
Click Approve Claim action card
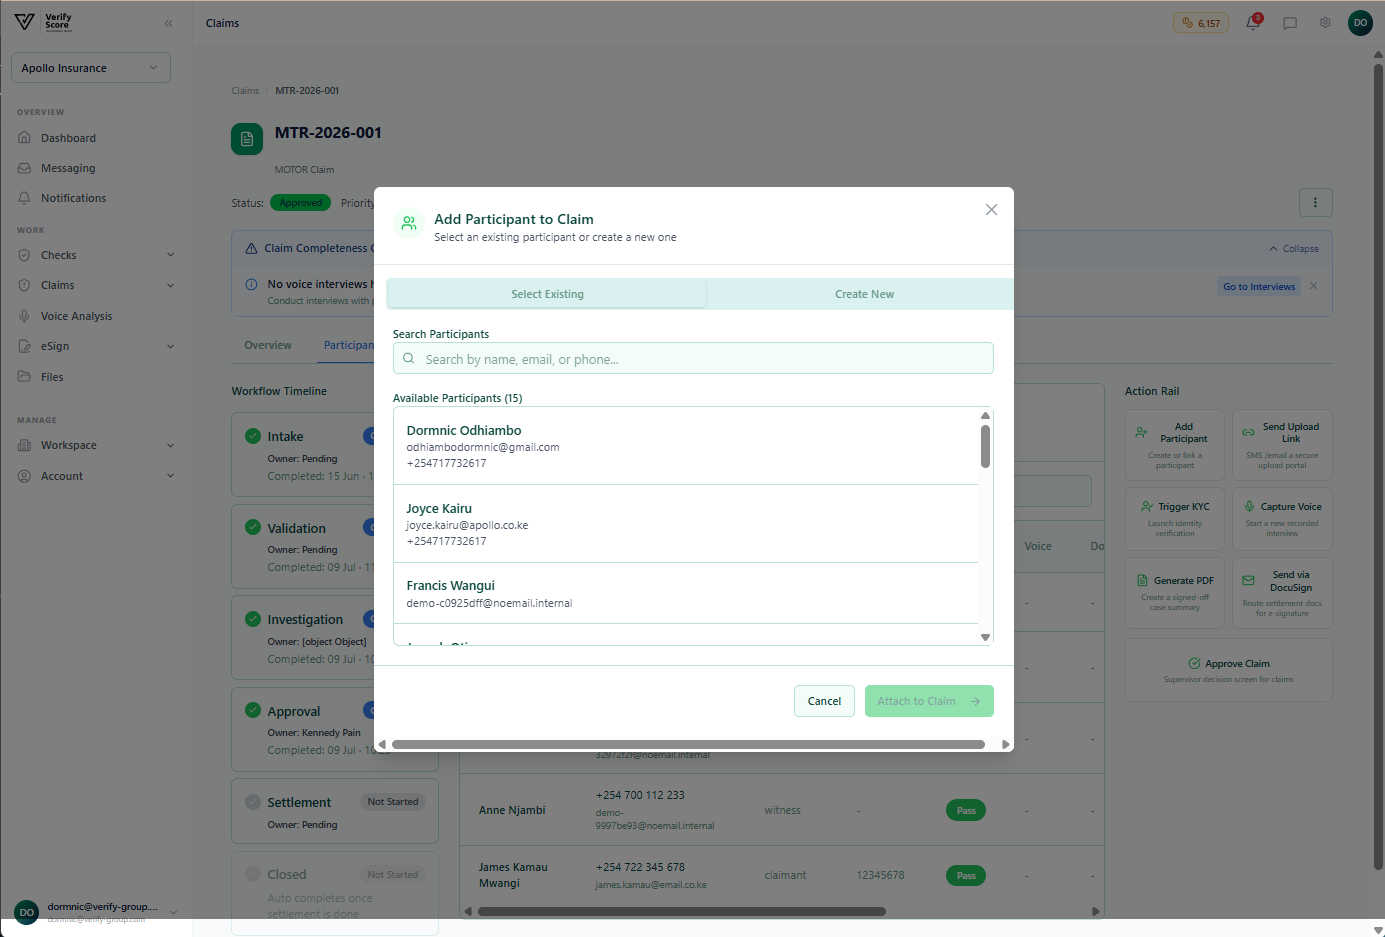pos(1228,670)
